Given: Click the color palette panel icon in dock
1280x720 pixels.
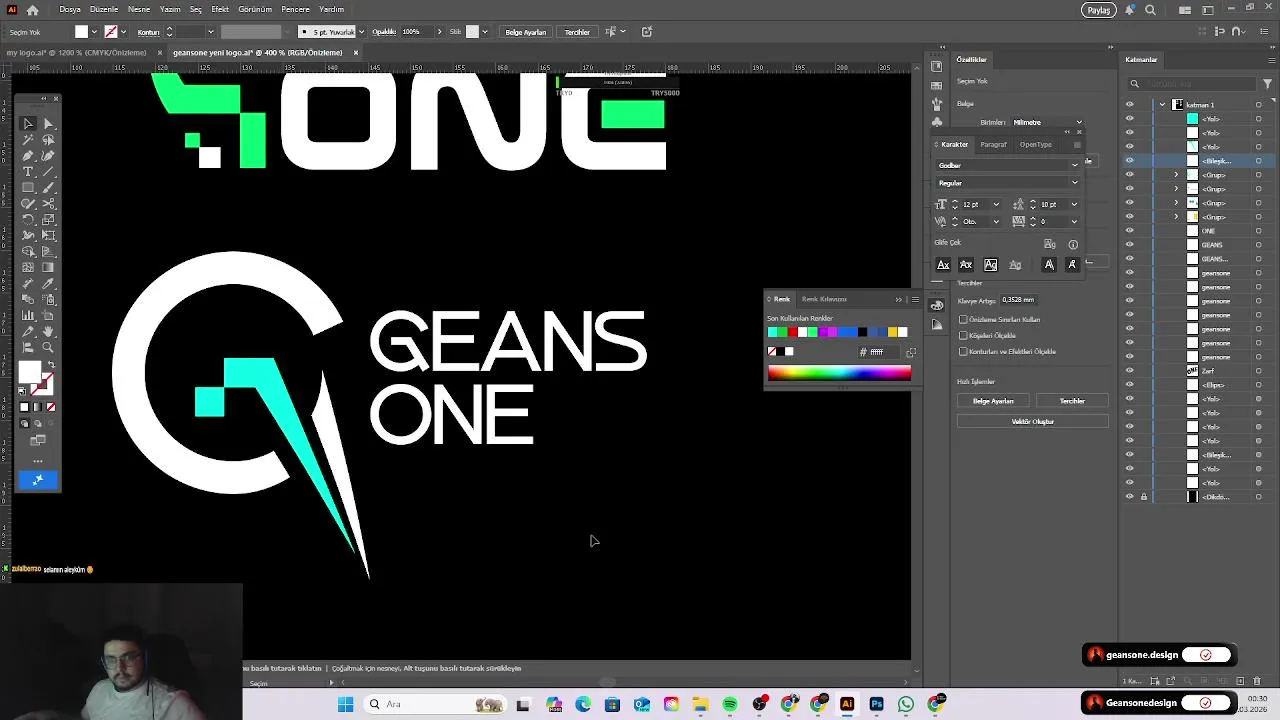Looking at the screenshot, I should [936, 305].
